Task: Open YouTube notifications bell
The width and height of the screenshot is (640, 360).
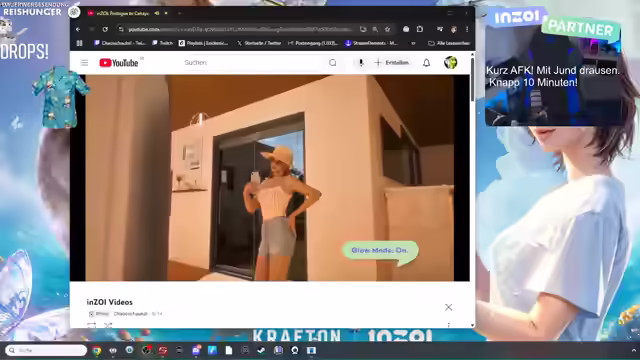Action: (x=427, y=63)
